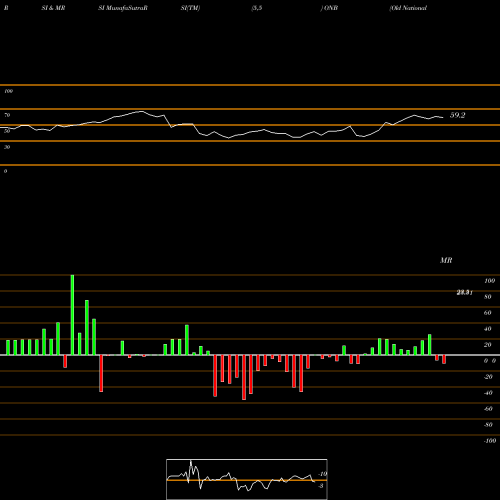
Task: Click the tallest green histogram bar
Action: [72, 315]
